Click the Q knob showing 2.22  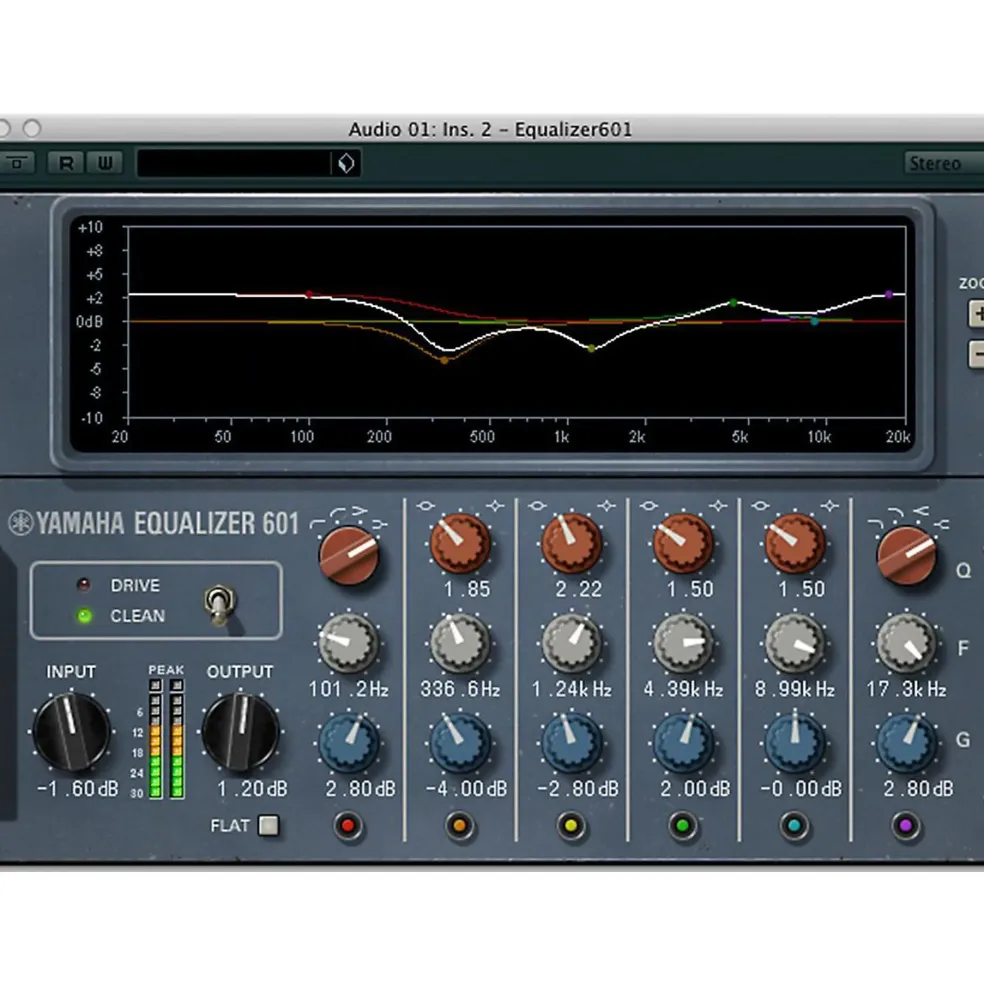(571, 543)
